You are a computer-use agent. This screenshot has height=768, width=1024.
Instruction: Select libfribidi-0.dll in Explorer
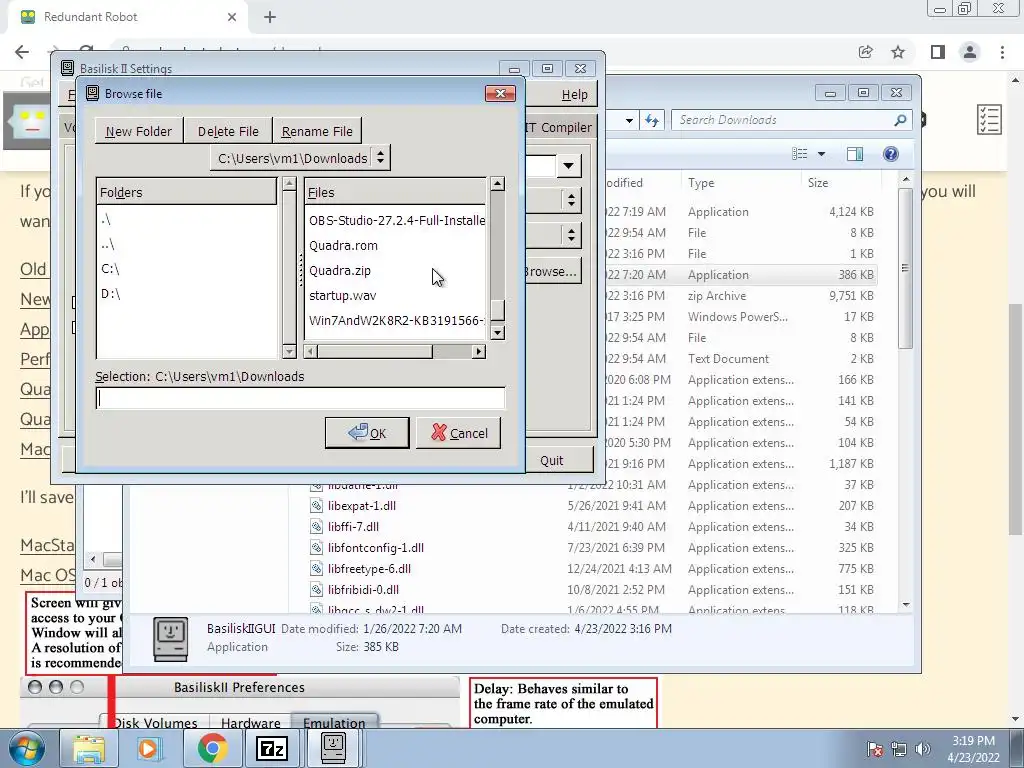[363, 589]
